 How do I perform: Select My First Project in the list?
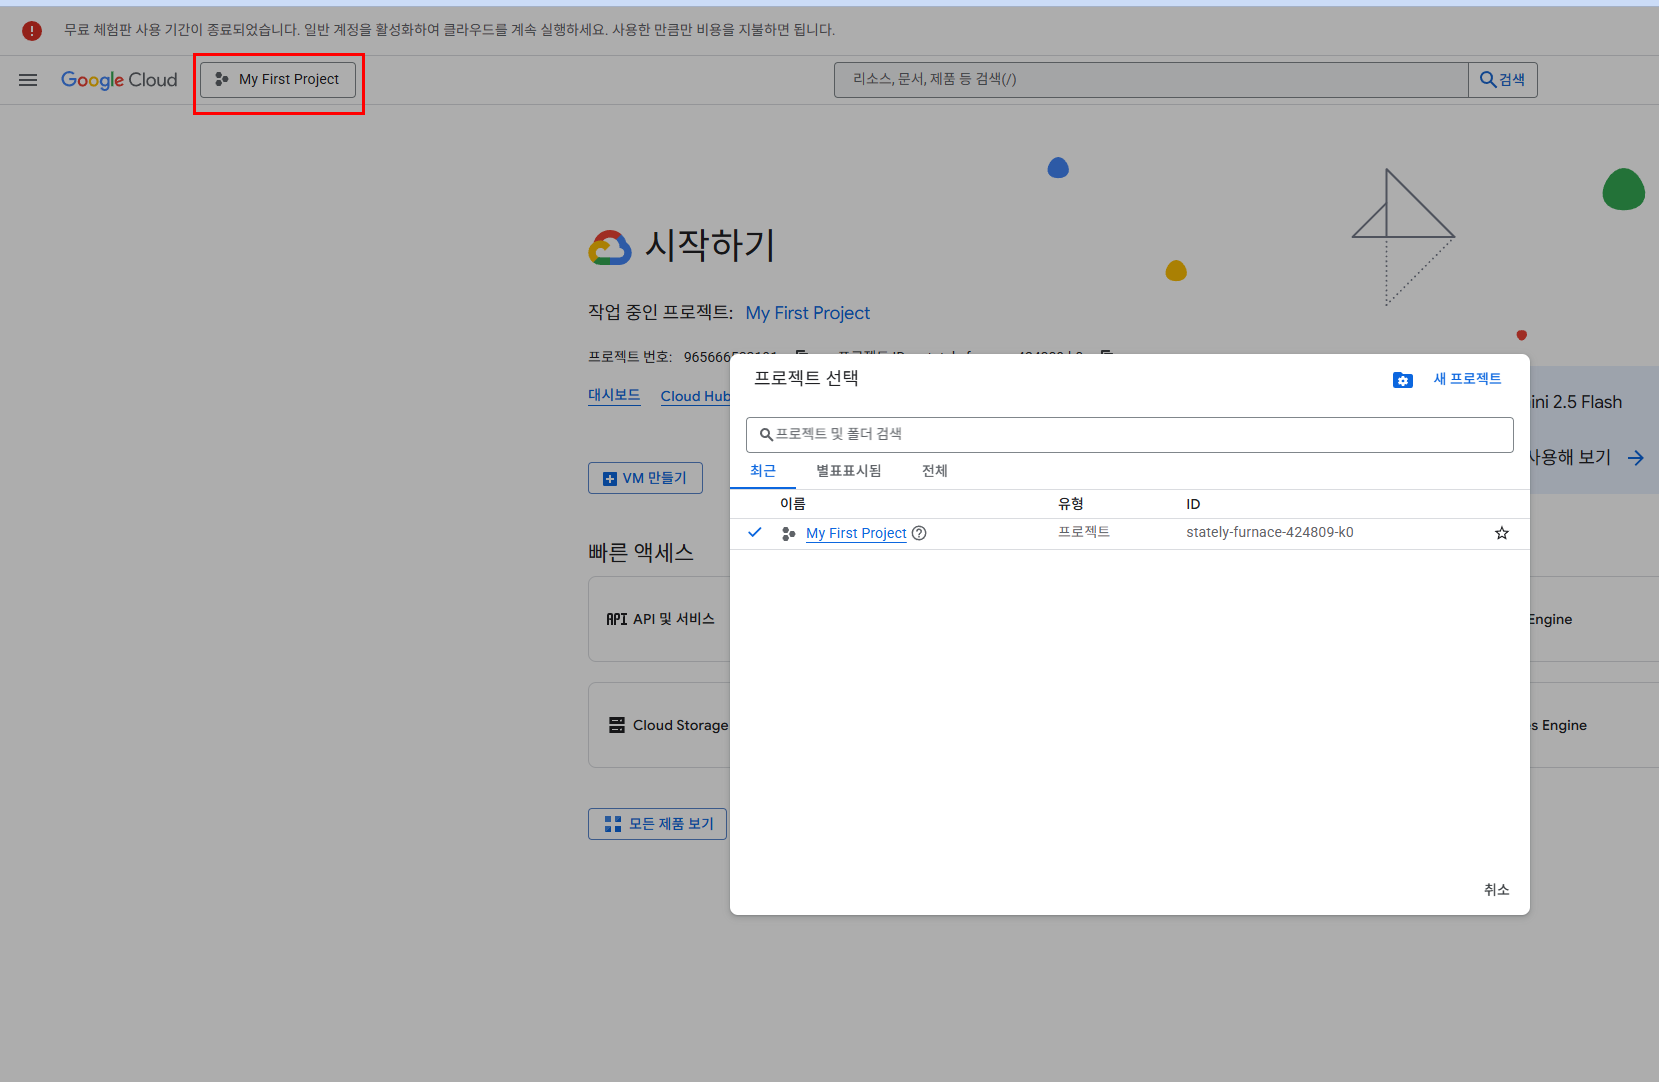point(856,533)
